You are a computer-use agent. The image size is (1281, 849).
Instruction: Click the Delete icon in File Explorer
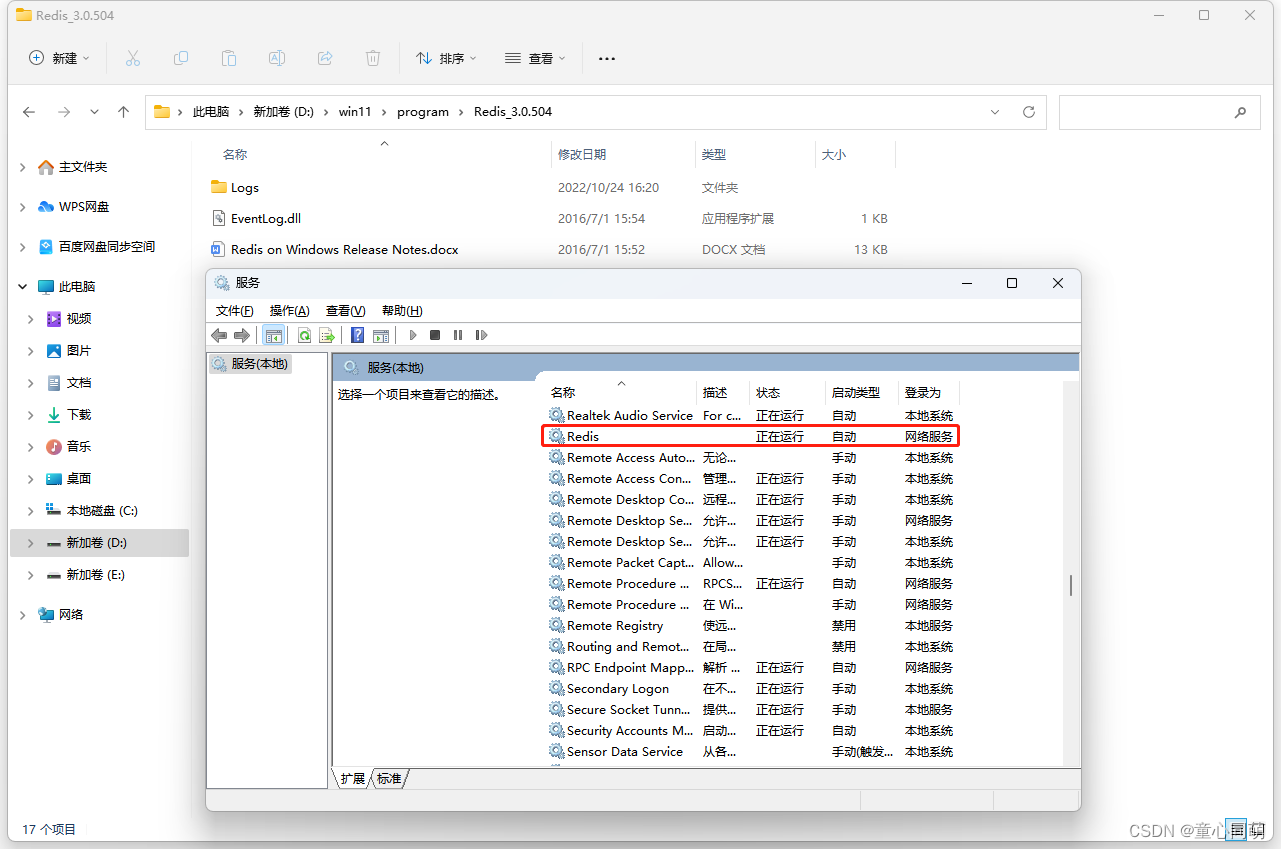point(373,58)
